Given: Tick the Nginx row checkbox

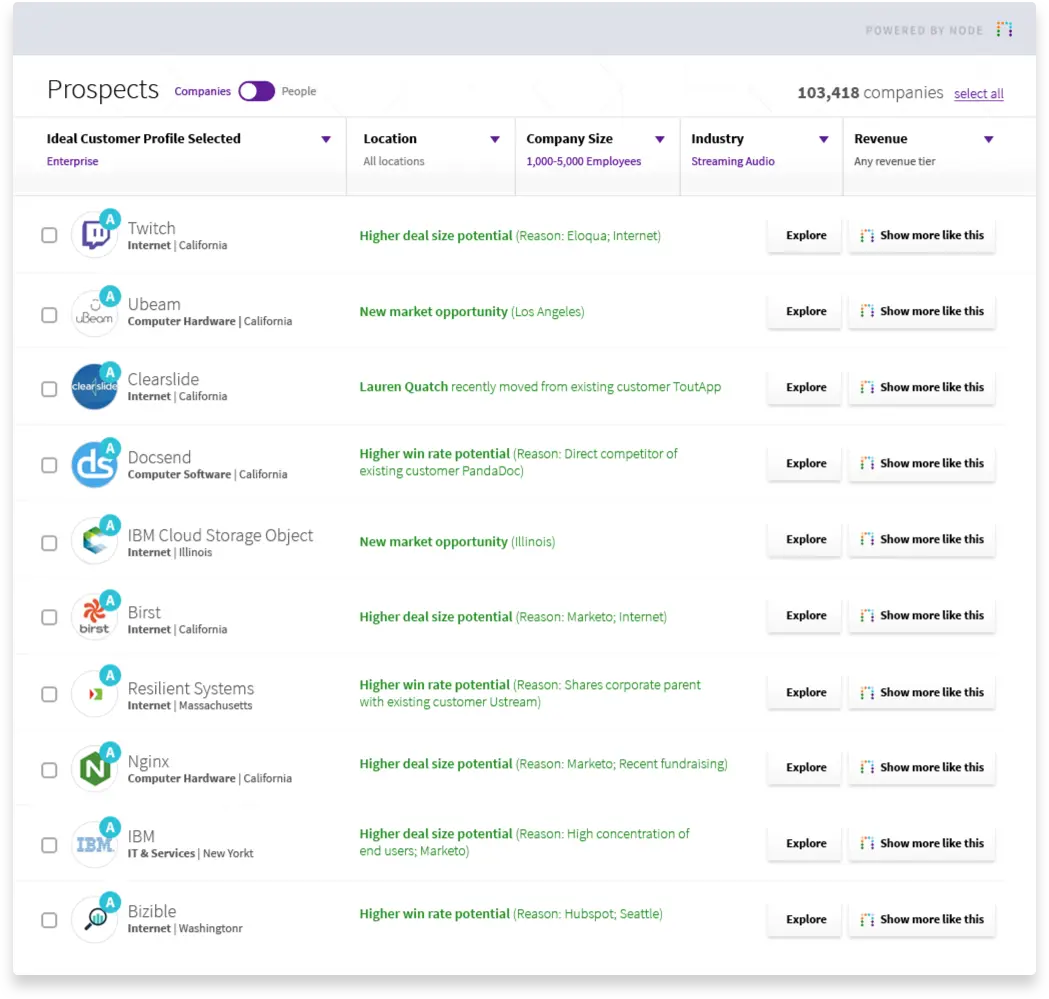Looking at the screenshot, I should 50,770.
